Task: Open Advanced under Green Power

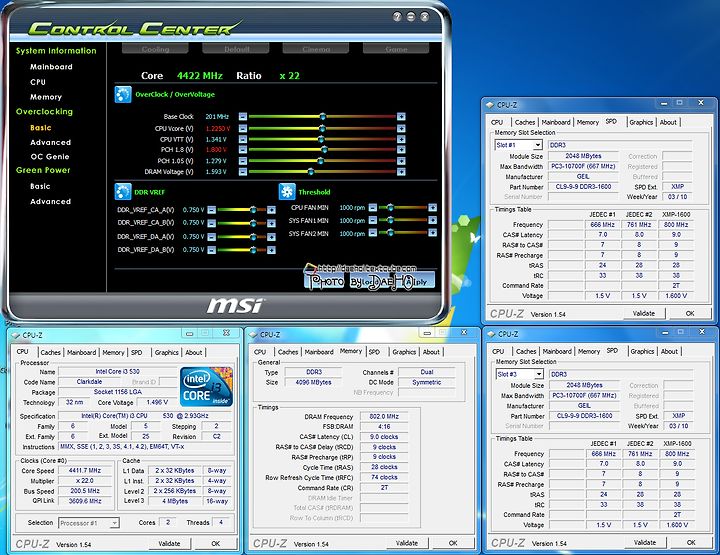Action: [51, 201]
